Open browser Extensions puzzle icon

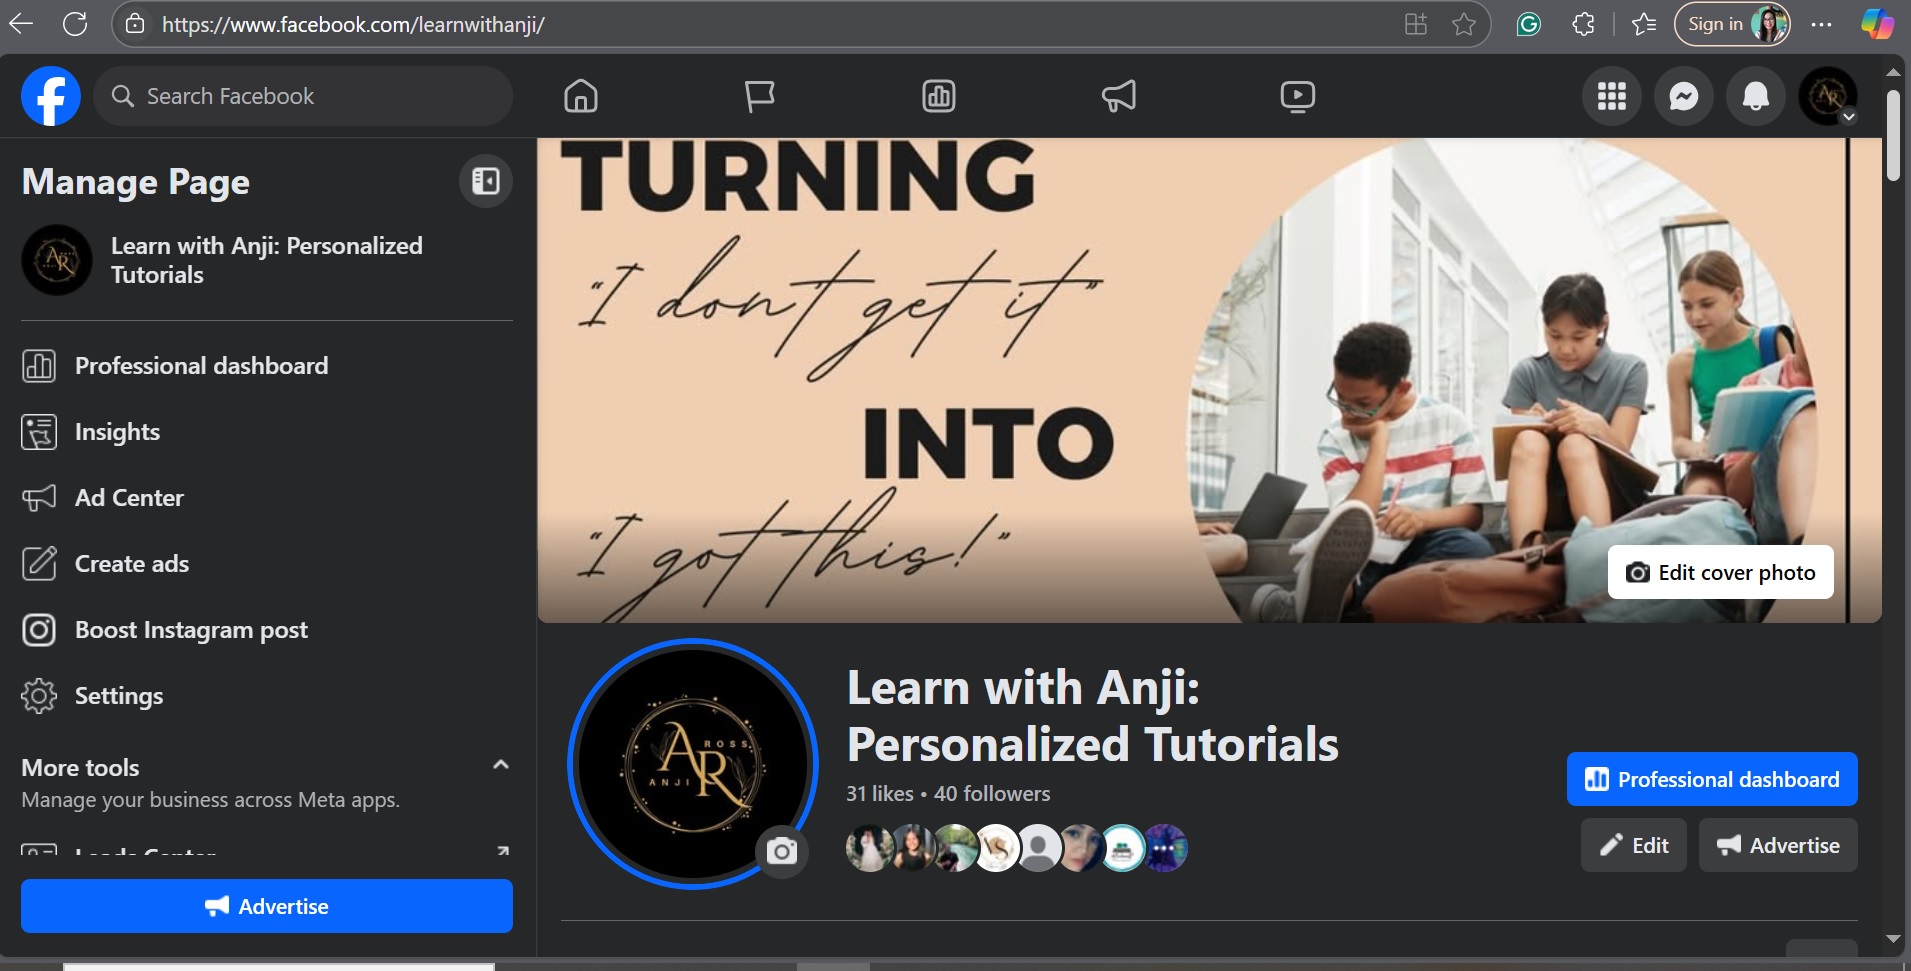(1583, 24)
